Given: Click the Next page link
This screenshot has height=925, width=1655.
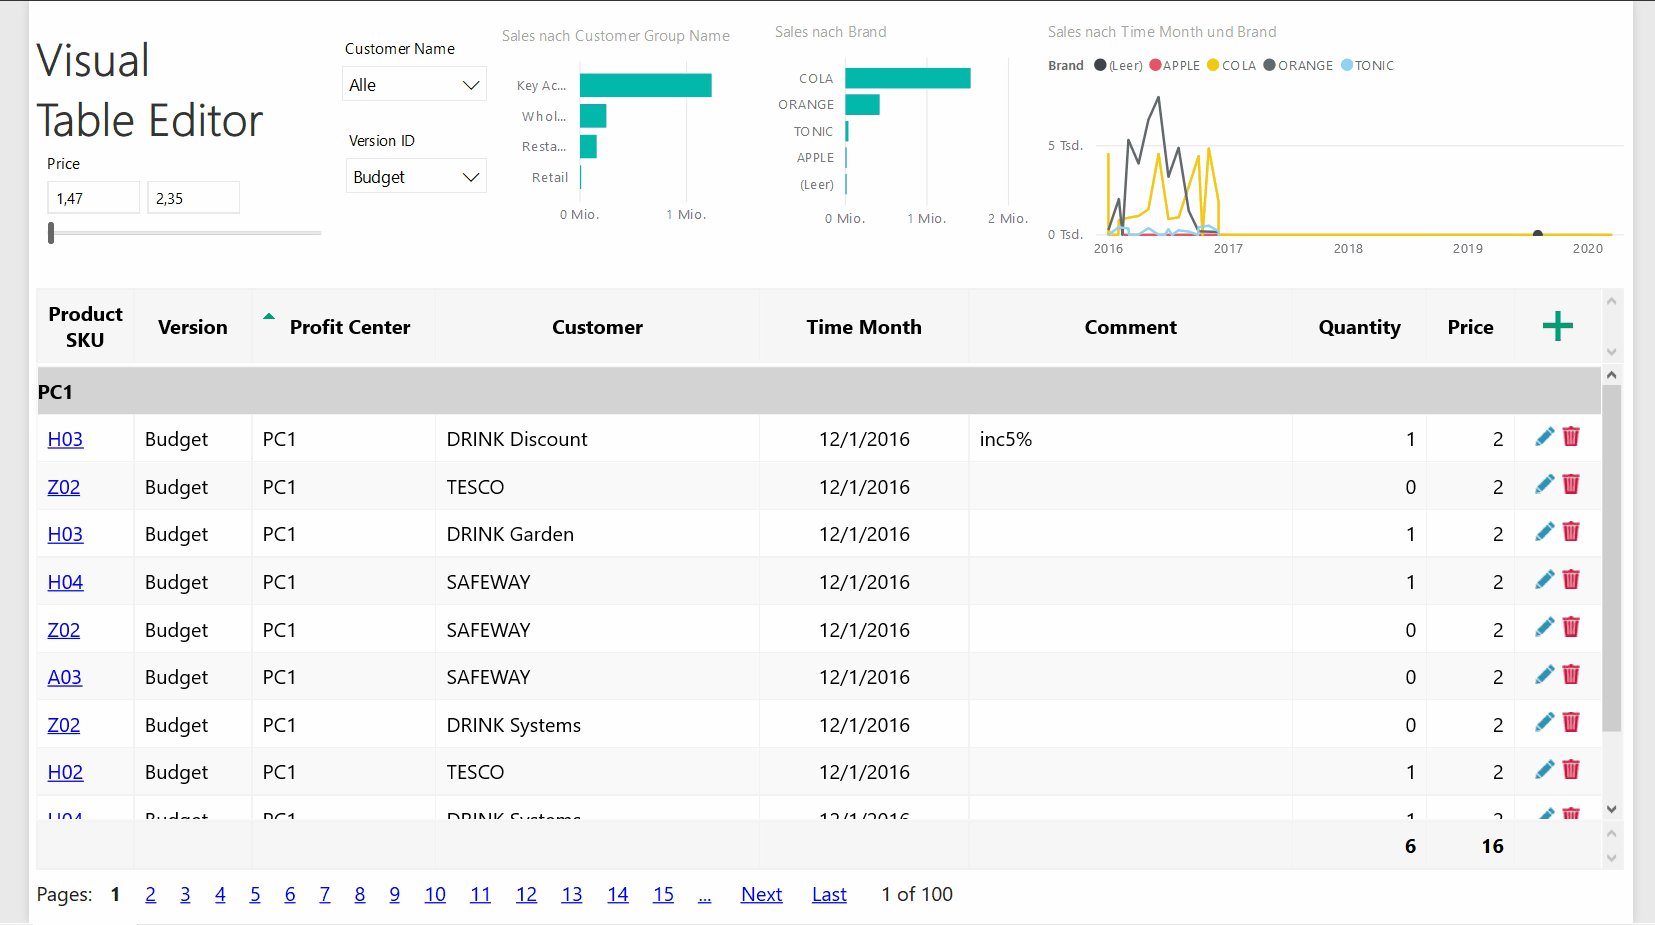Looking at the screenshot, I should pos(761,894).
